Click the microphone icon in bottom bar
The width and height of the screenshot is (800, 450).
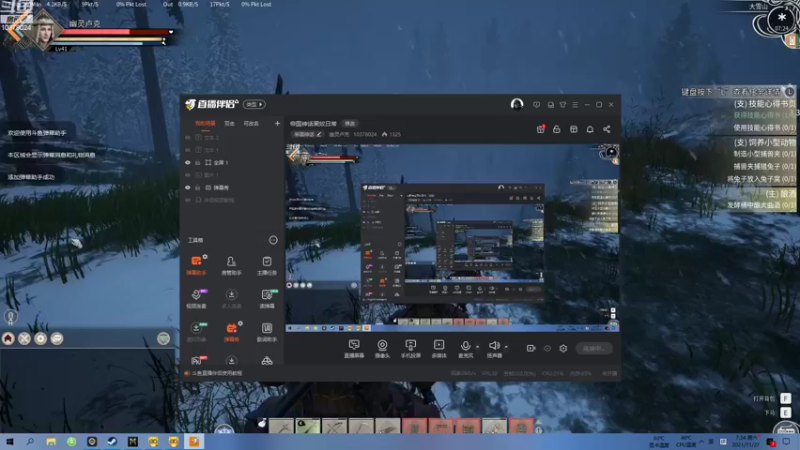click(465, 347)
